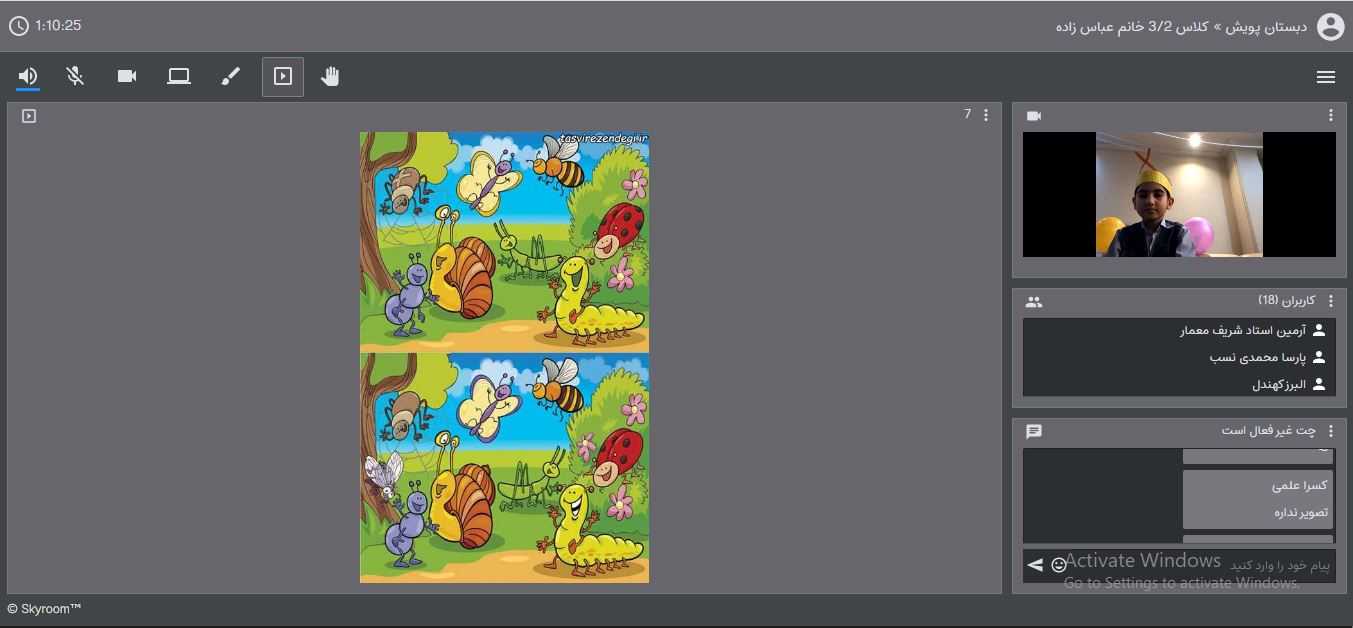Click the chat text تصویر نداره
The width and height of the screenshot is (1353, 628).
coord(1301,512)
